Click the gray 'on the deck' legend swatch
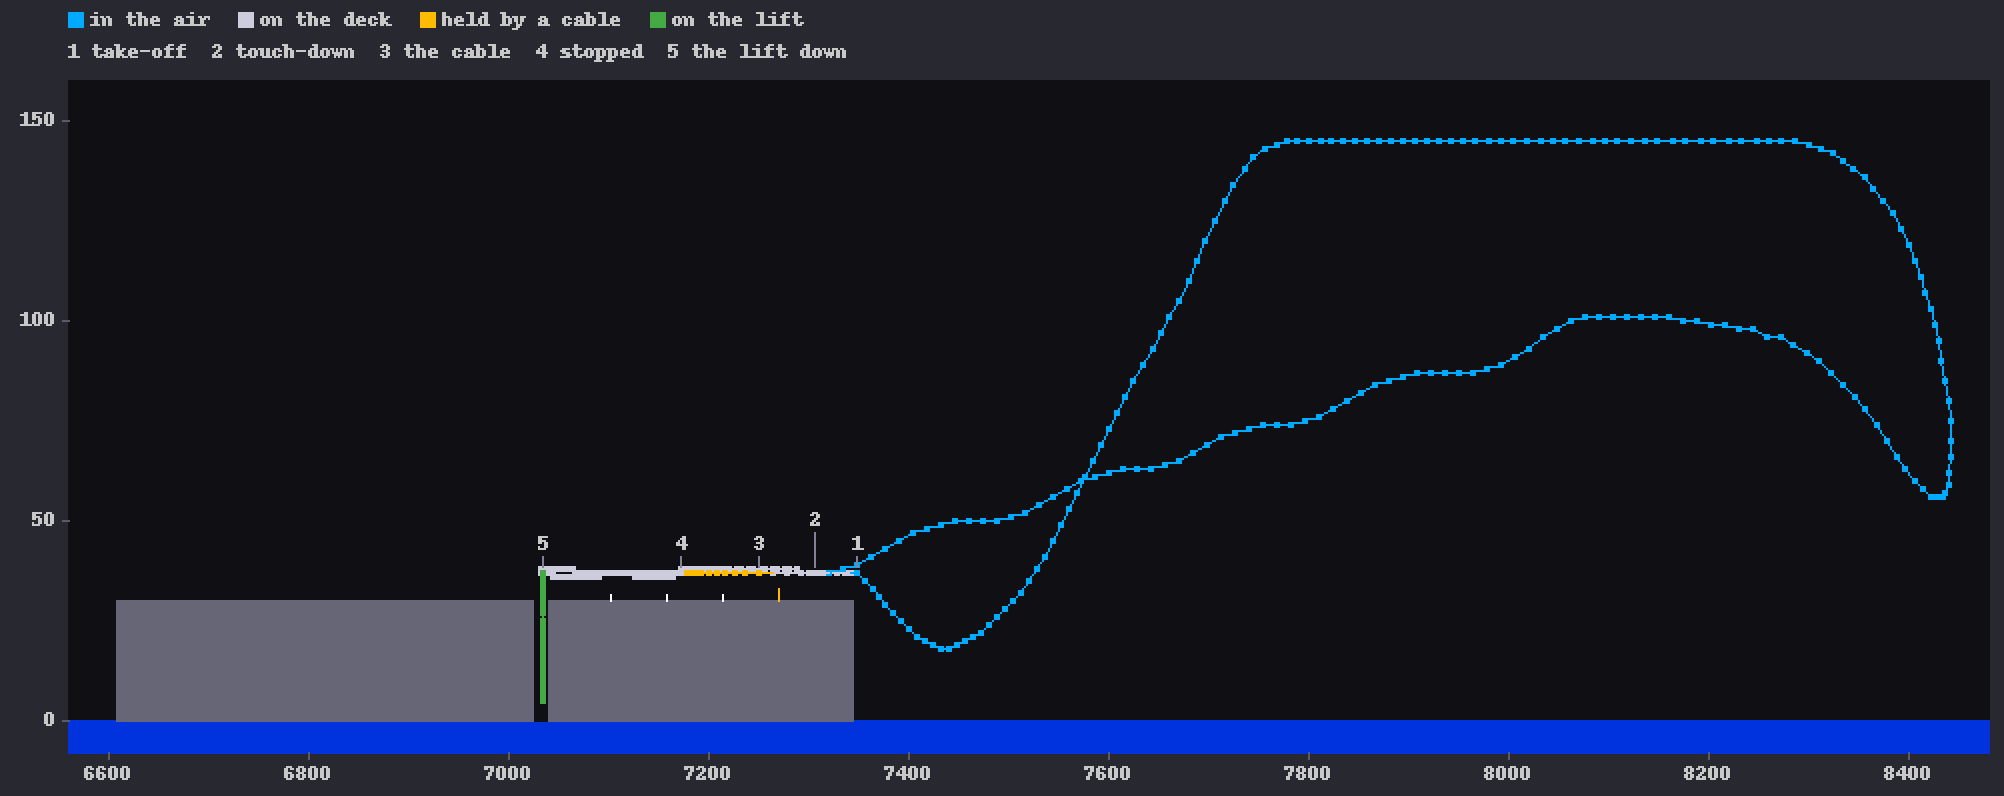 click(246, 20)
